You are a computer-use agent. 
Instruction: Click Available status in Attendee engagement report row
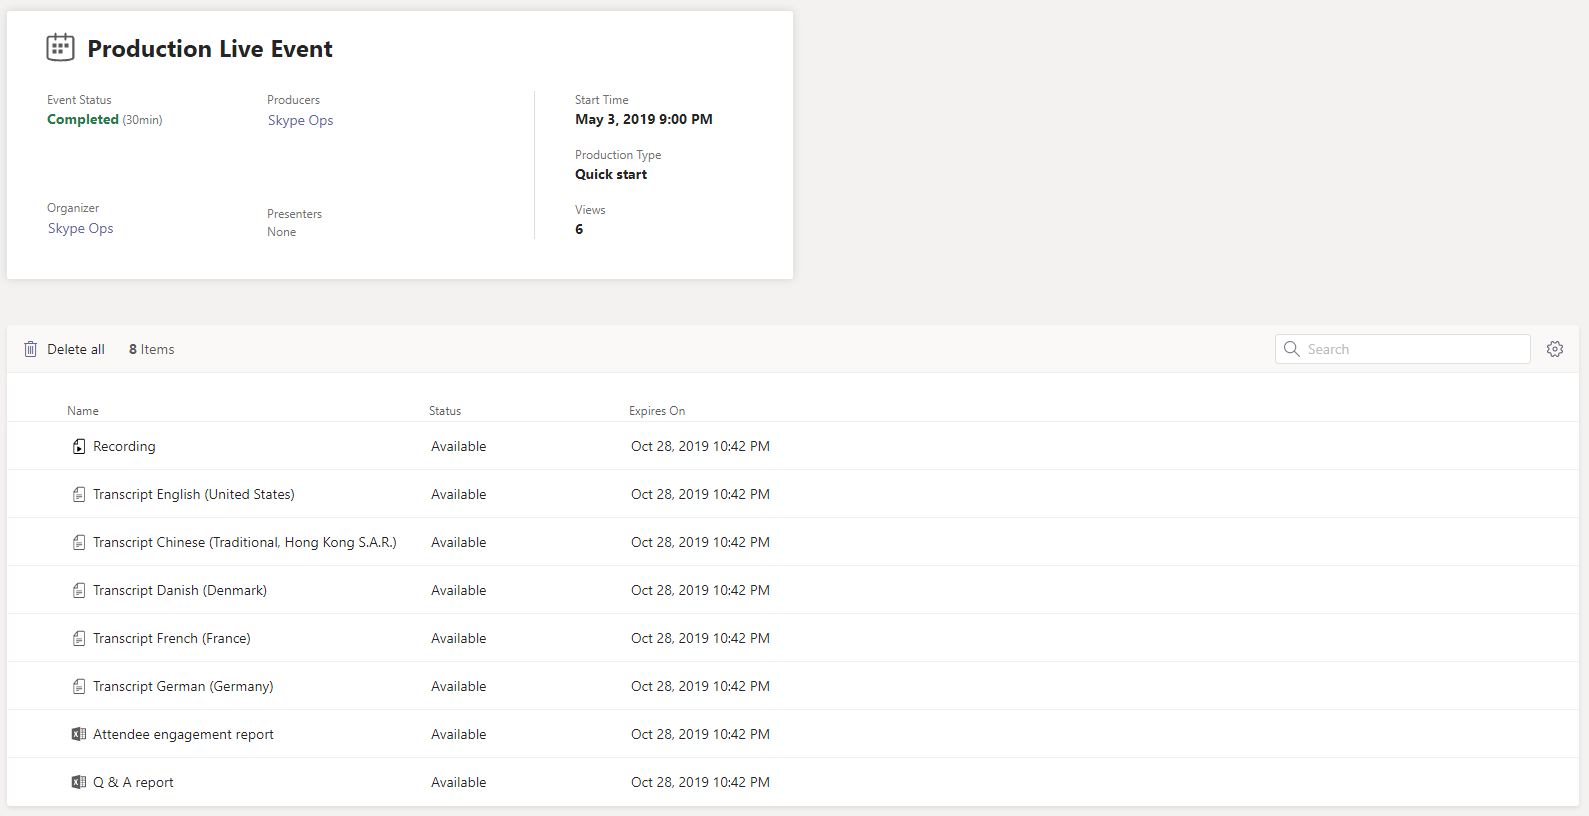click(x=459, y=734)
